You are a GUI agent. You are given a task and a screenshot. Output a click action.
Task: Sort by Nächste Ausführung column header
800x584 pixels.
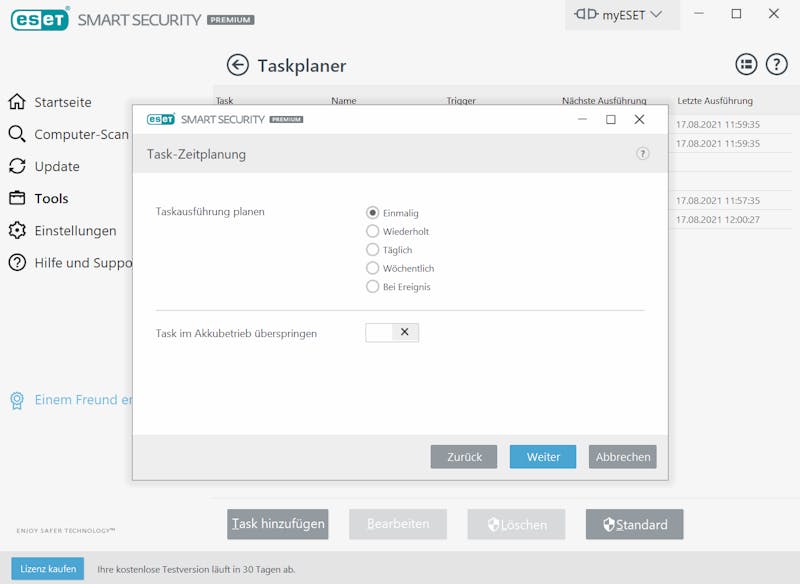tap(604, 100)
